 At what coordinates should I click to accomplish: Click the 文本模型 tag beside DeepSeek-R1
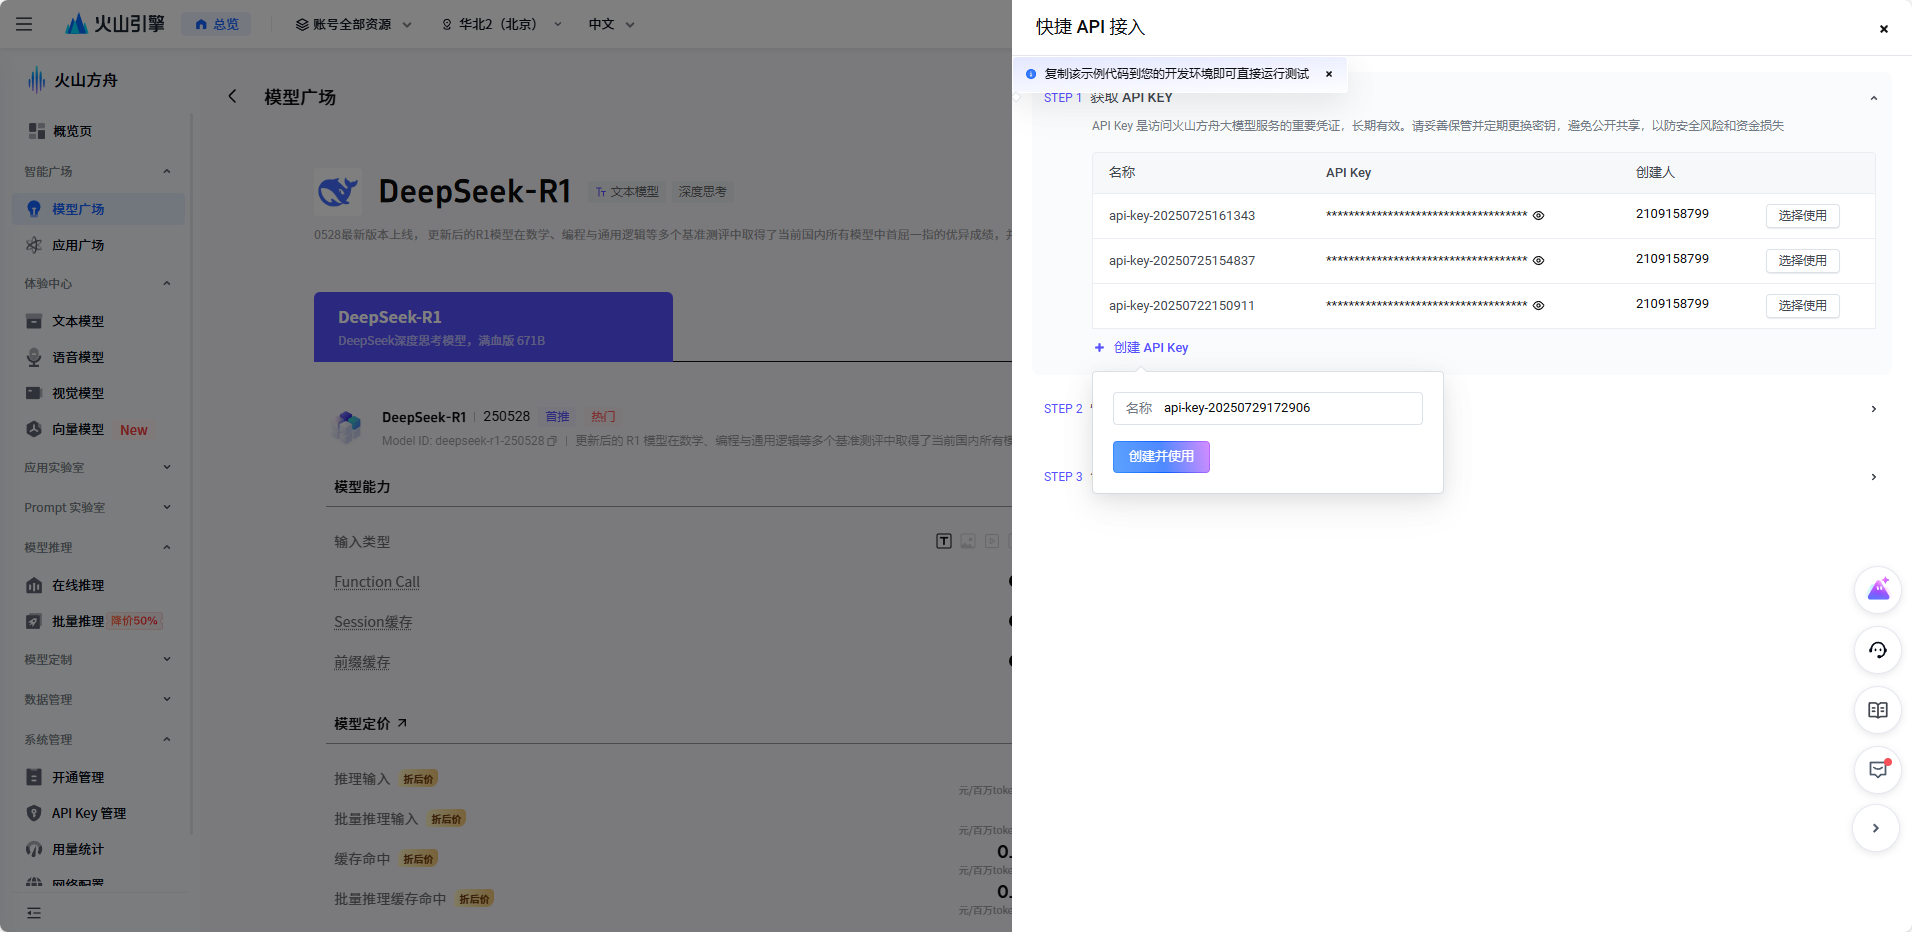click(x=627, y=192)
